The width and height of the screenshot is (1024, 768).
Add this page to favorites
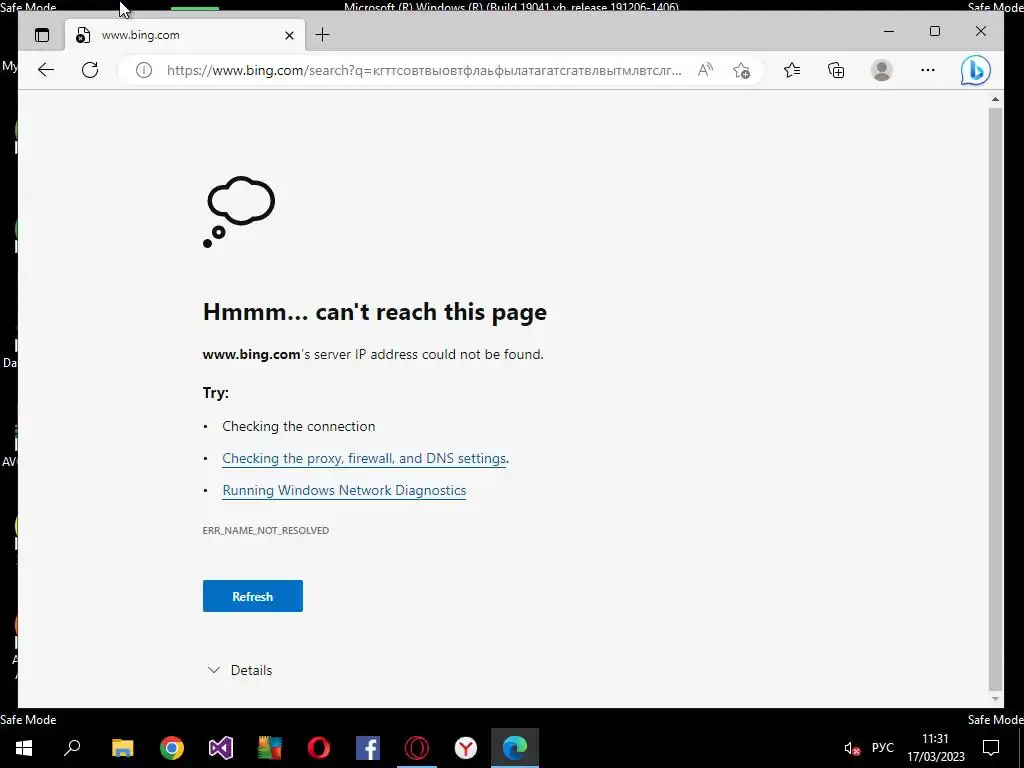(741, 70)
